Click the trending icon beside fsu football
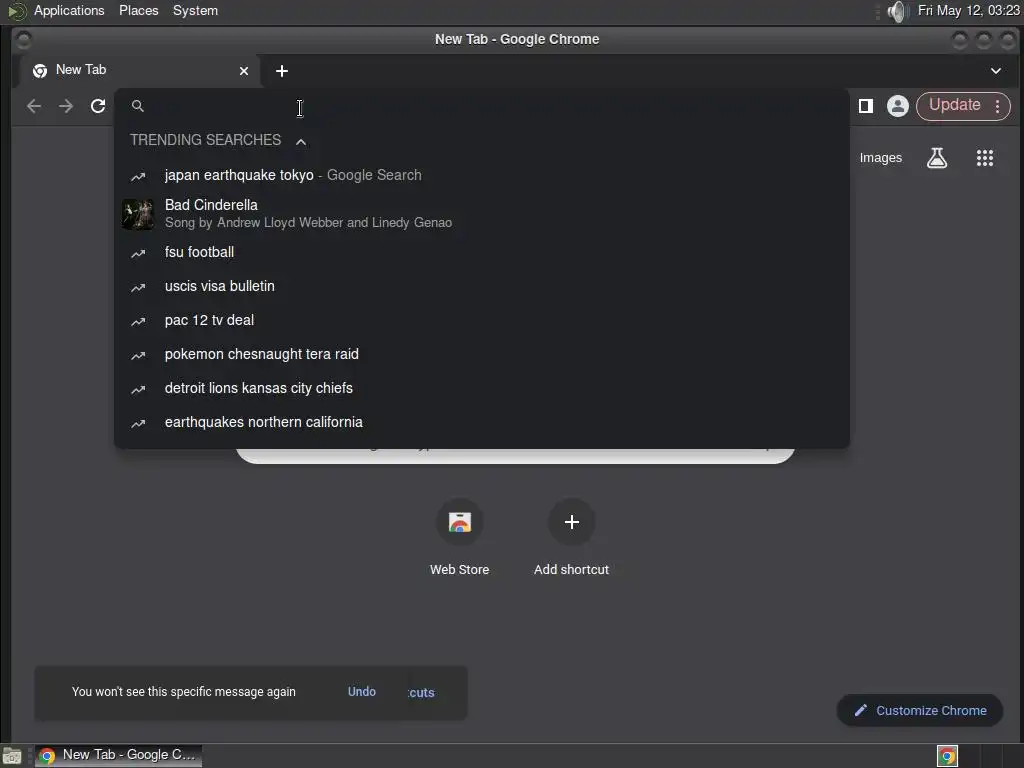Image resolution: width=1024 pixels, height=768 pixels. click(x=138, y=253)
